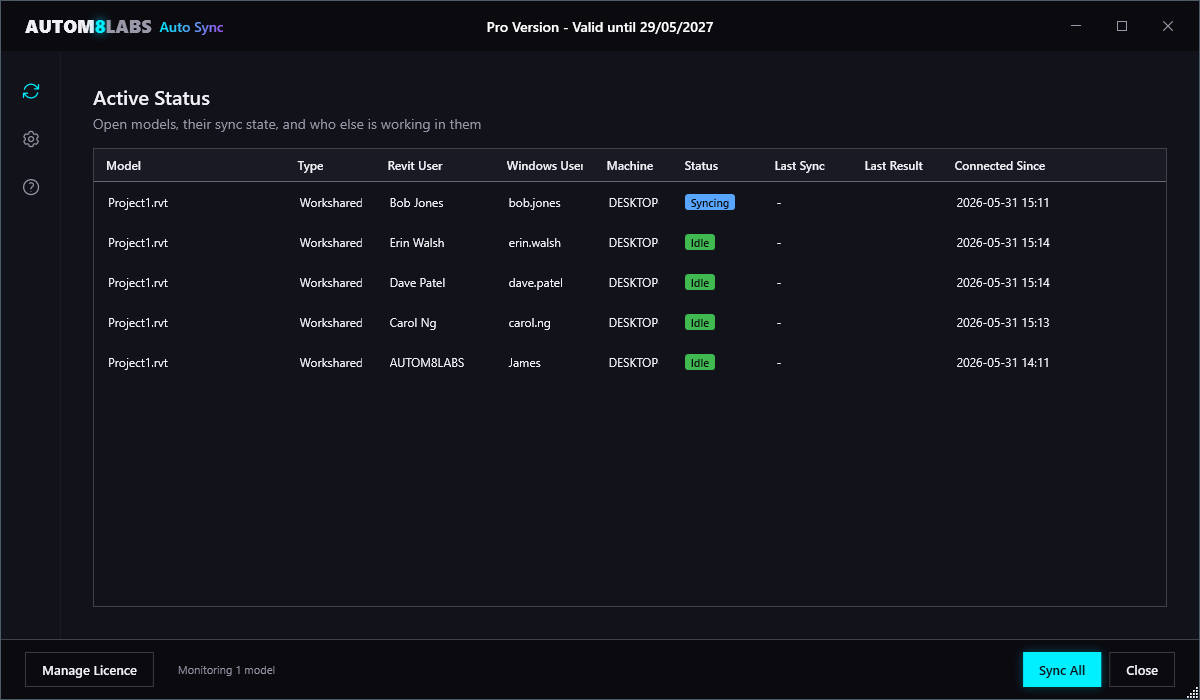Sort by the Last Result column header
Viewport: 1200px width, 700px height.
(x=894, y=166)
